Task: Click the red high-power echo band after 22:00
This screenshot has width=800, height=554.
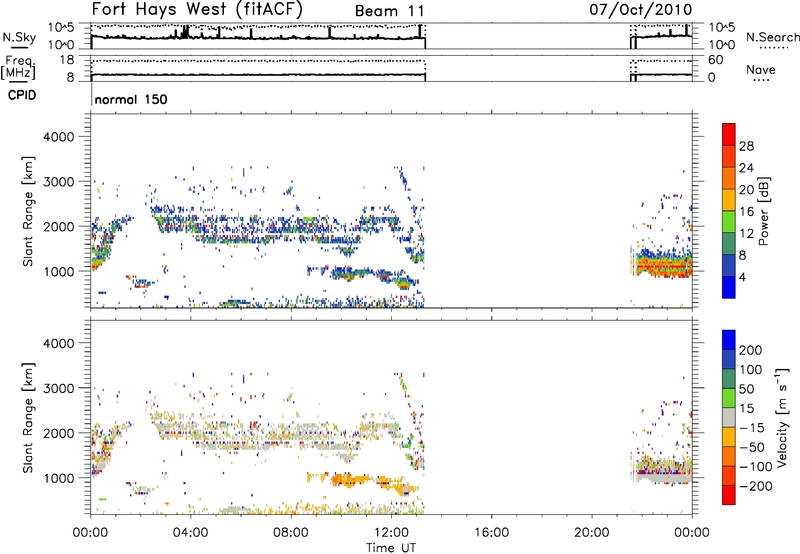Action: click(x=663, y=266)
